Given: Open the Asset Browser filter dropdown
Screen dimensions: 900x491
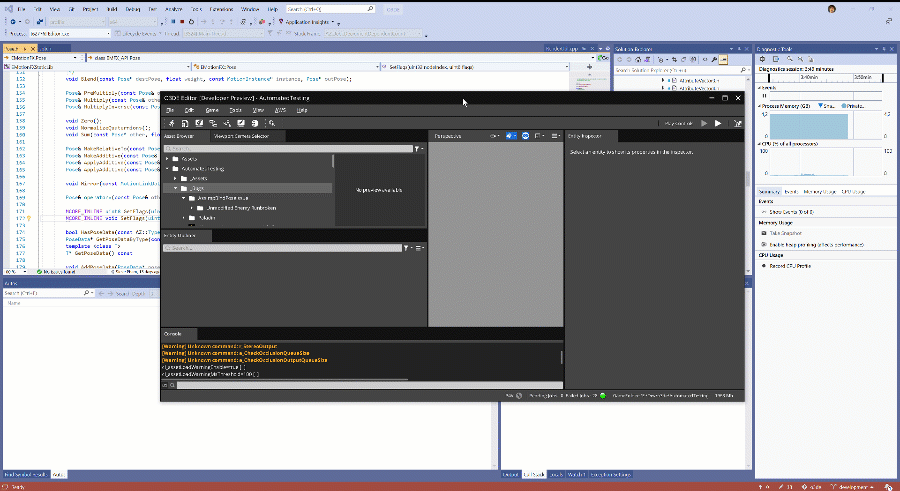Looking at the screenshot, I should (x=419, y=149).
